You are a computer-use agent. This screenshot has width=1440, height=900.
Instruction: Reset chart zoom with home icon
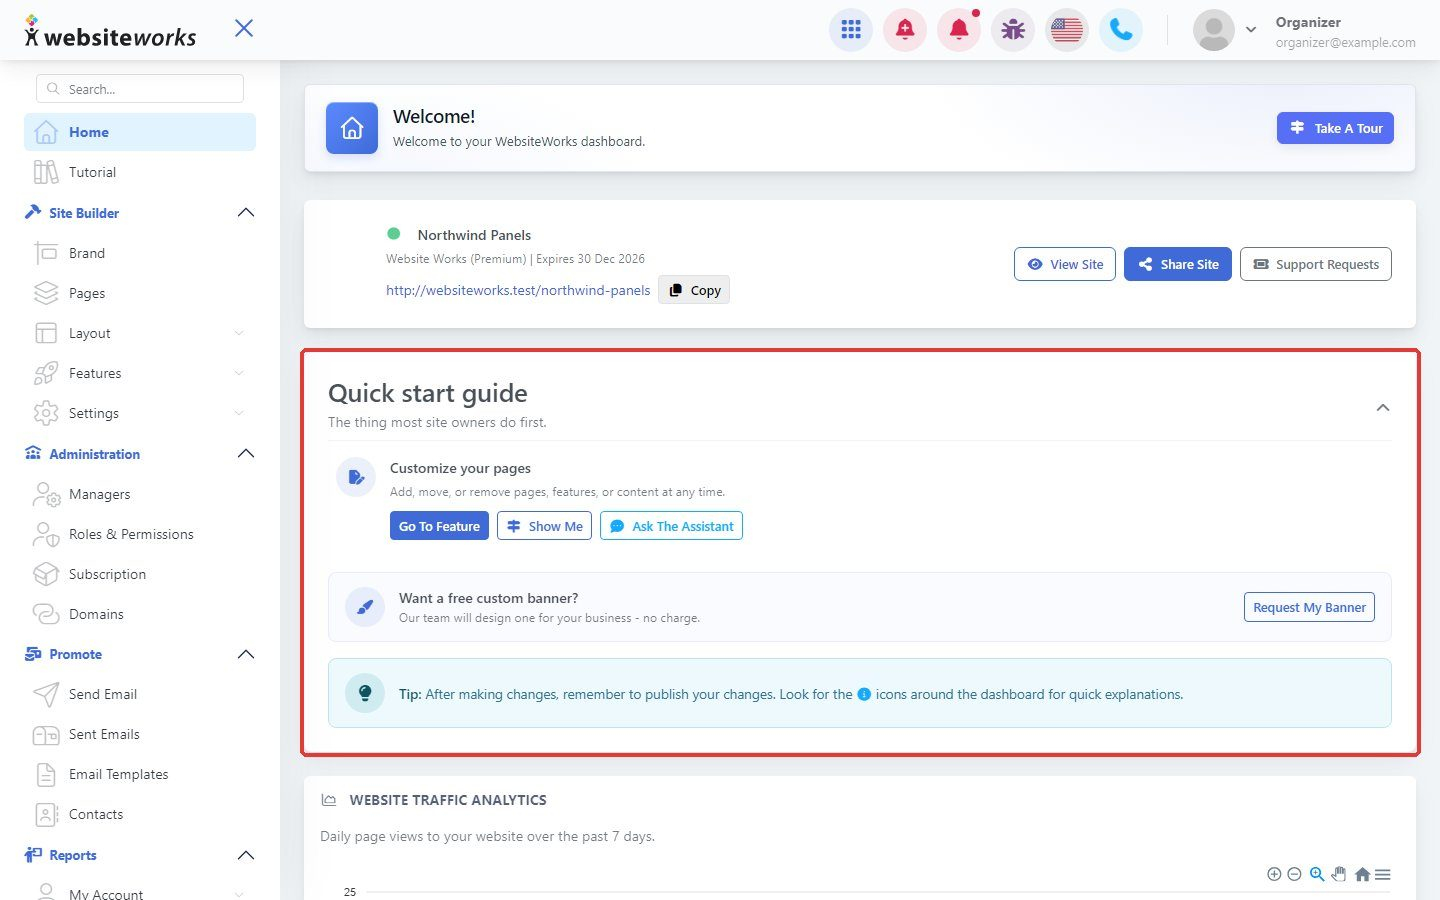pyautogui.click(x=1362, y=874)
